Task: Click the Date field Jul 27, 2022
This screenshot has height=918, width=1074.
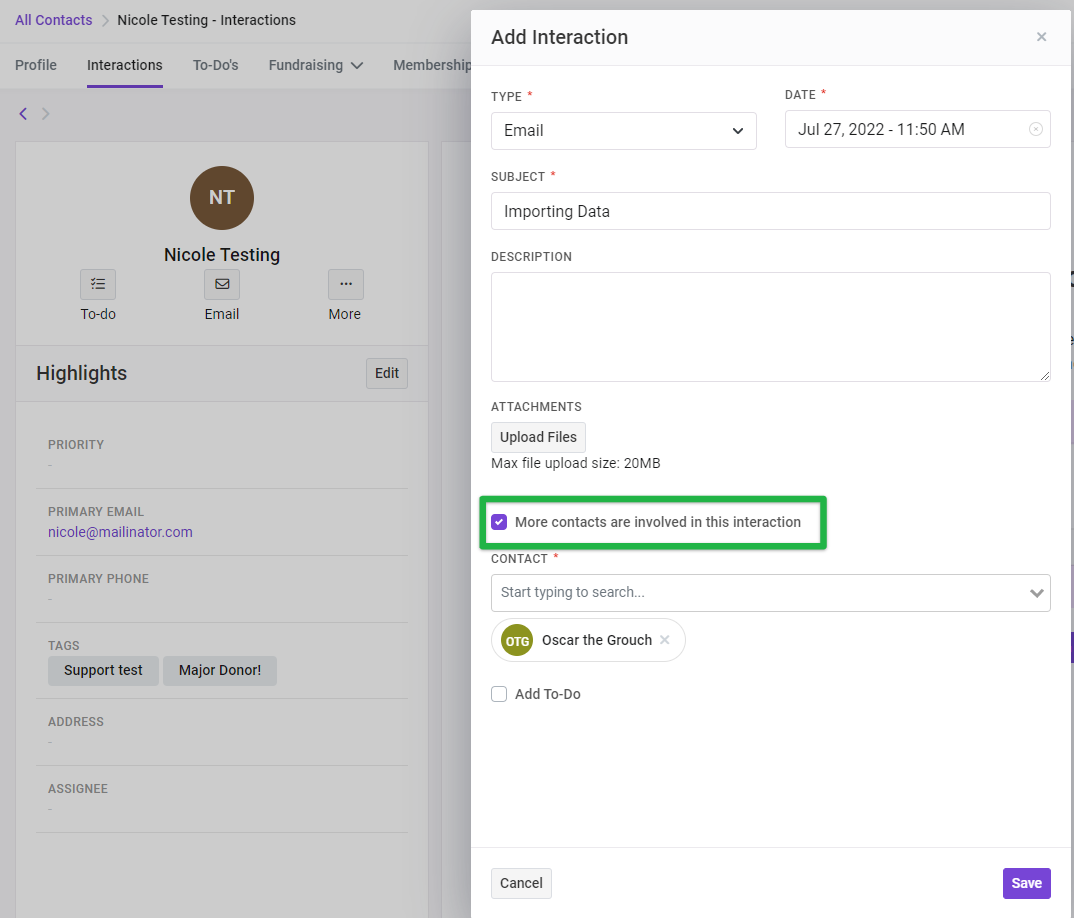Action: pos(917,129)
